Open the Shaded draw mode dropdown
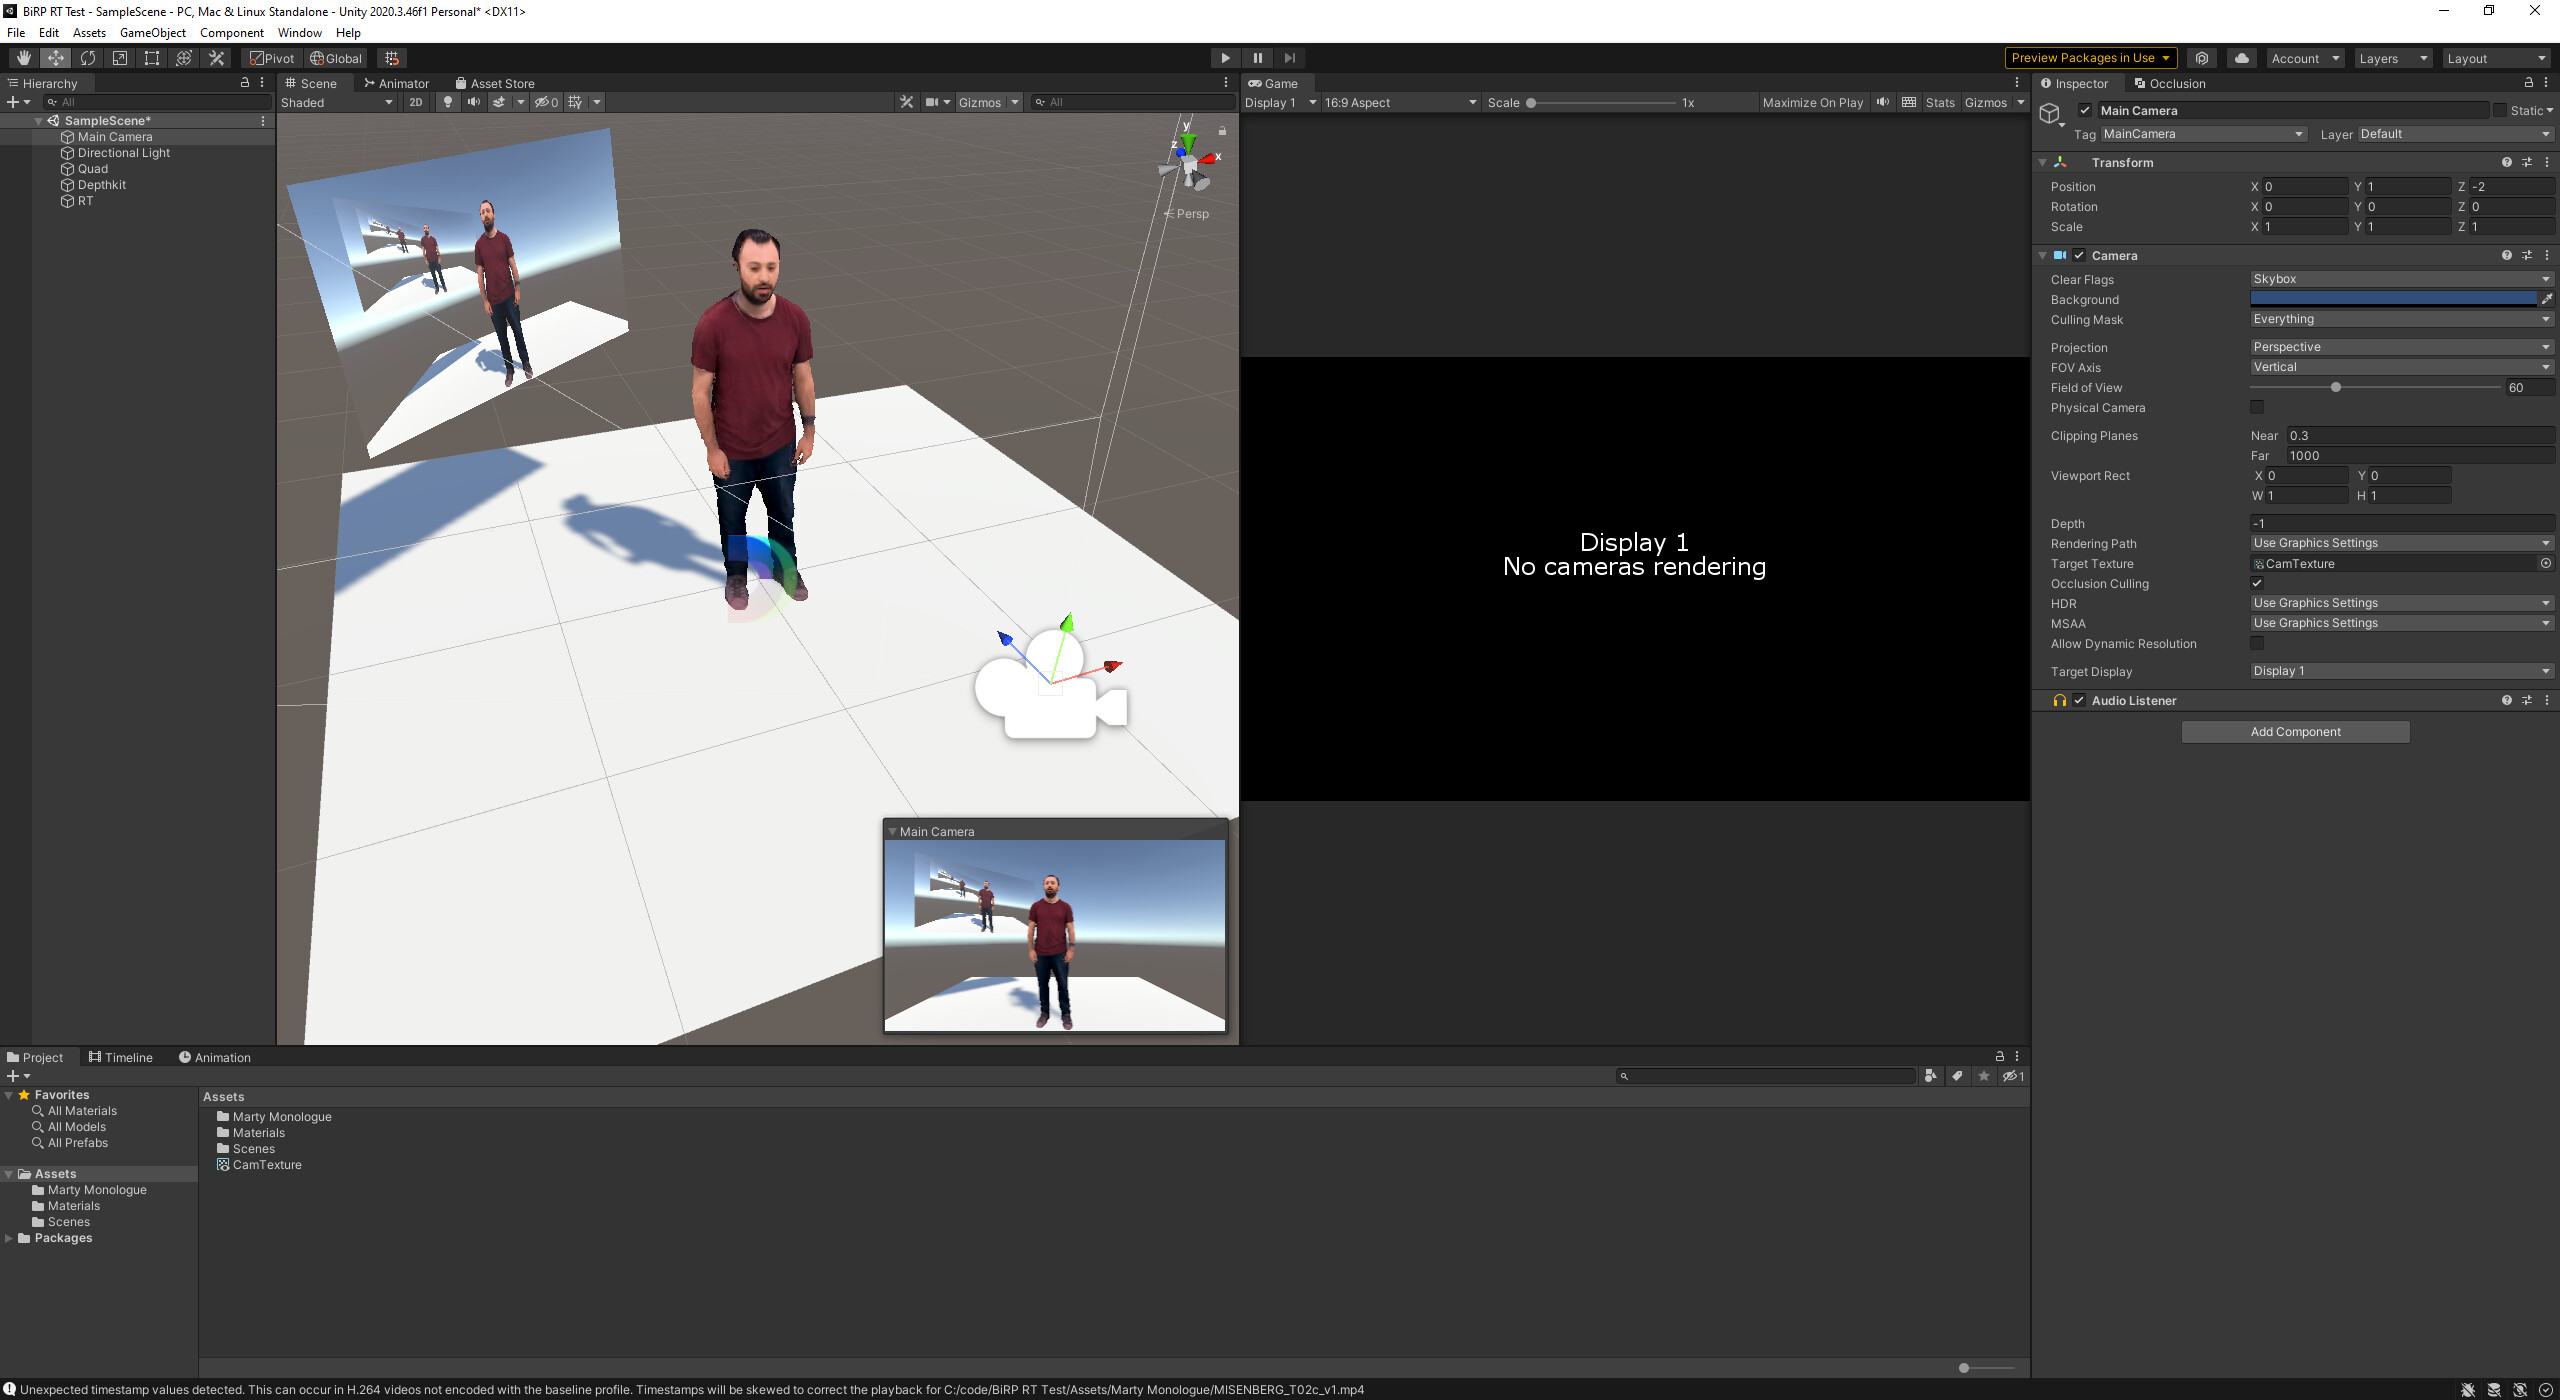Viewport: 2560px width, 1400px height. pos(337,102)
